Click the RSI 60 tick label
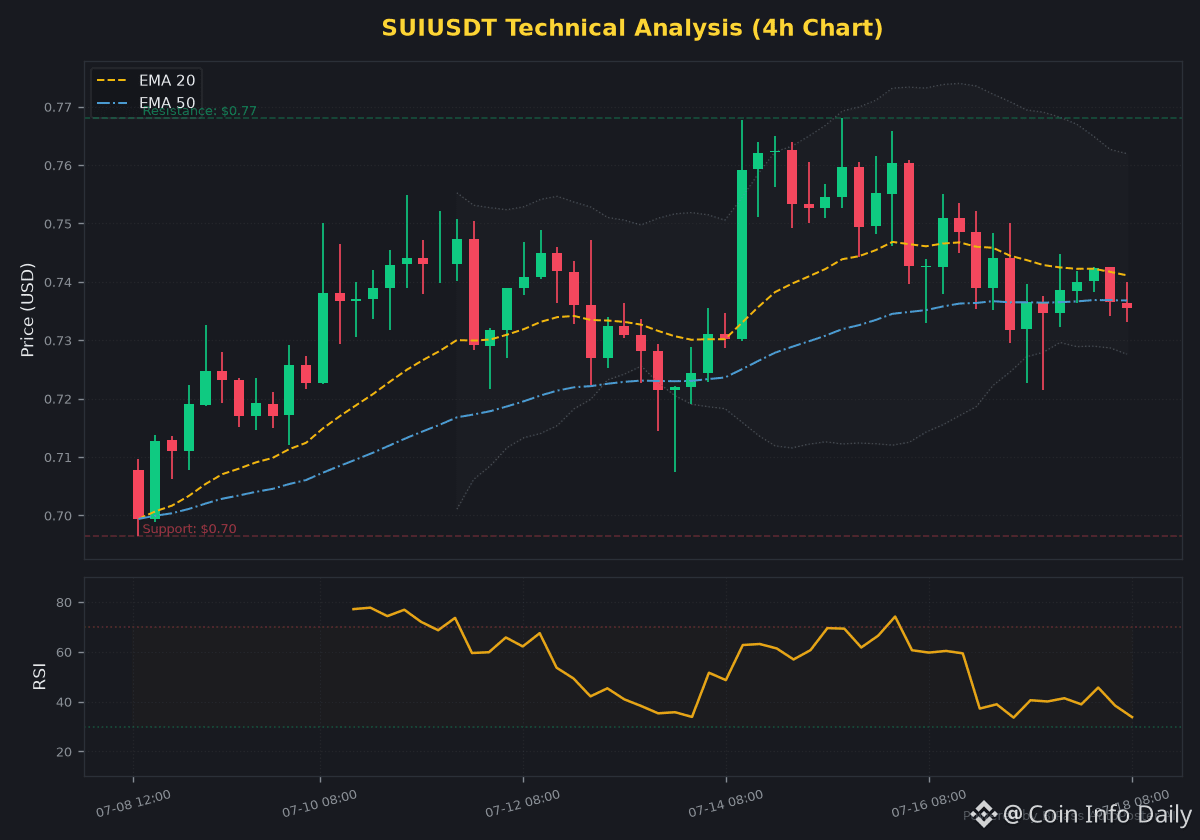The width and height of the screenshot is (1200, 840). click(65, 652)
